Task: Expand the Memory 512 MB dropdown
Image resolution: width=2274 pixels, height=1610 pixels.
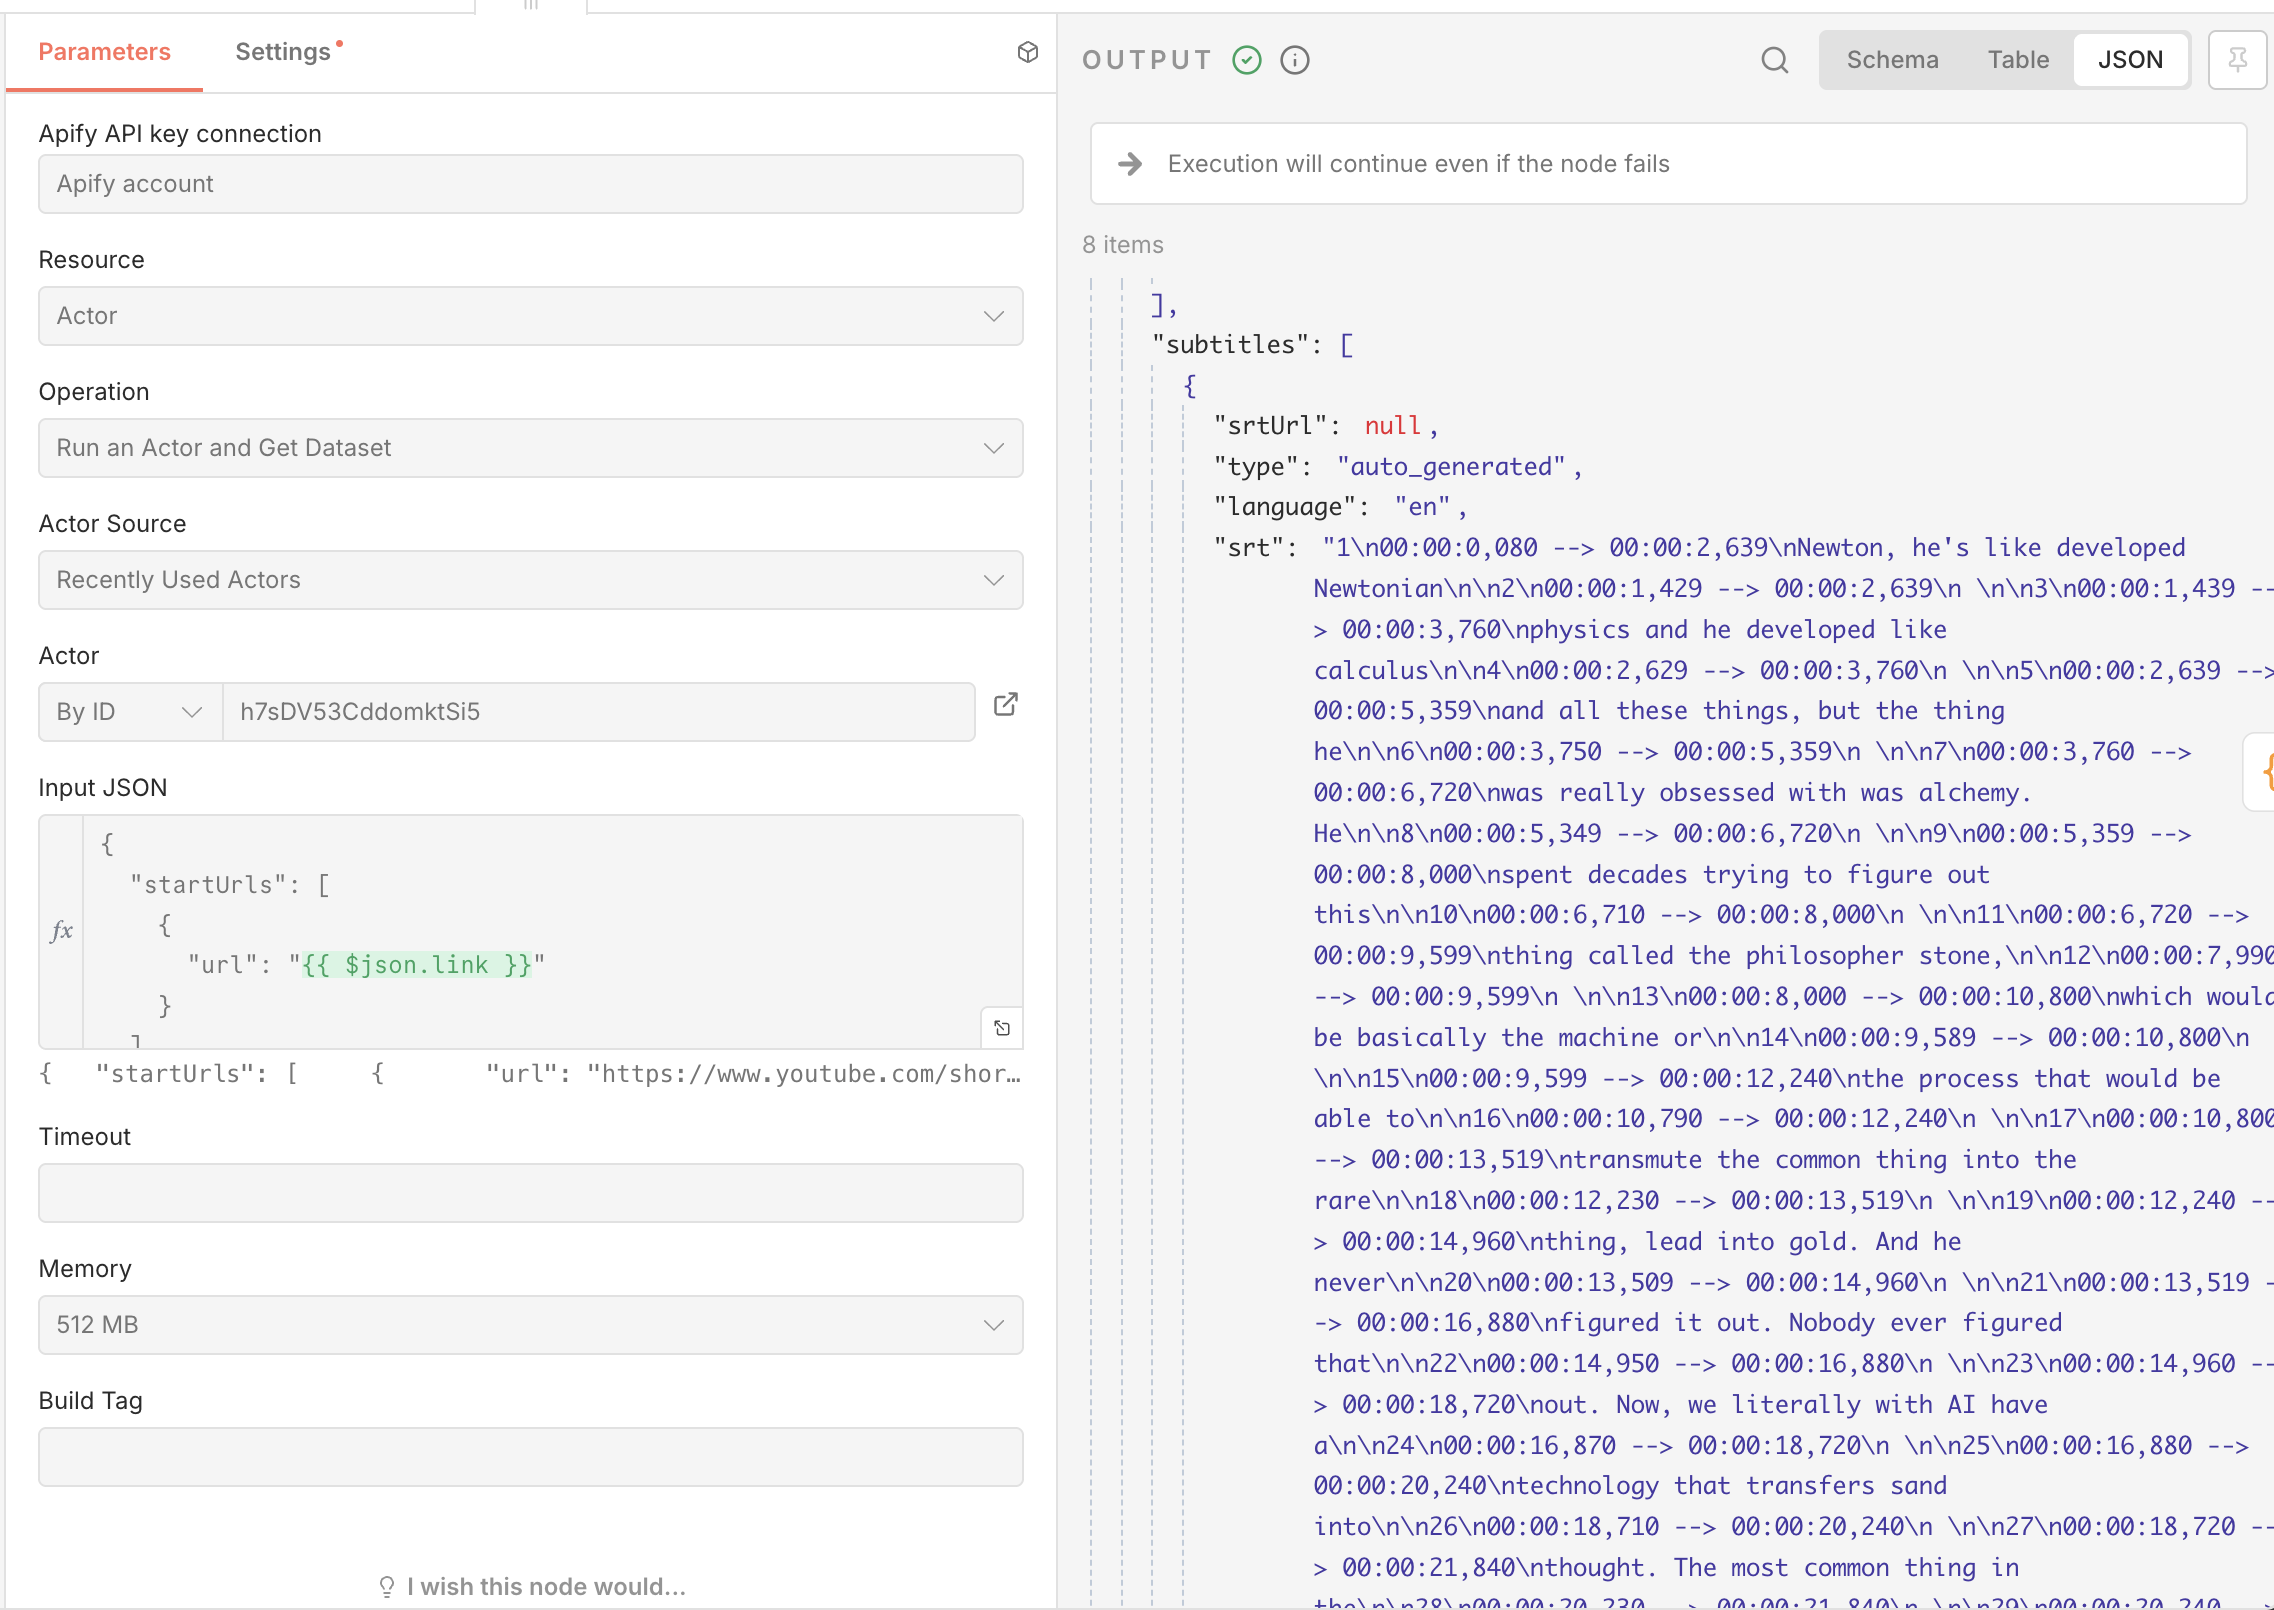Action: pos(530,1325)
